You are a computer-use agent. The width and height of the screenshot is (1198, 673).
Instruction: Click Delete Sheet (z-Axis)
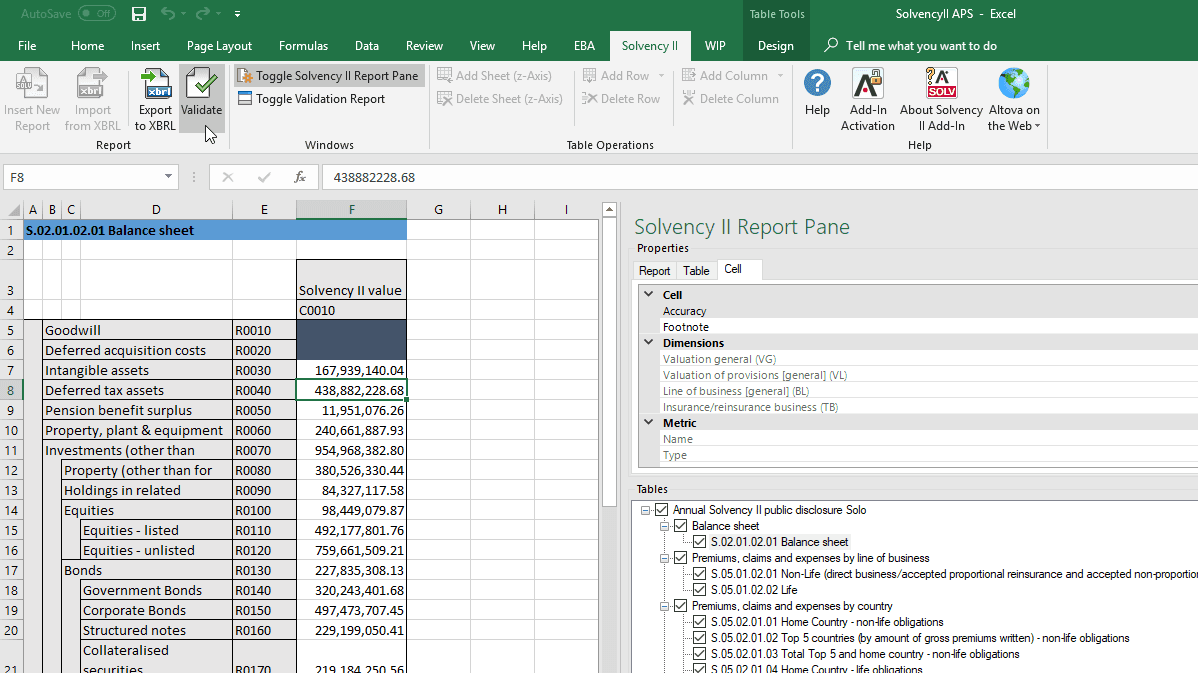point(500,99)
